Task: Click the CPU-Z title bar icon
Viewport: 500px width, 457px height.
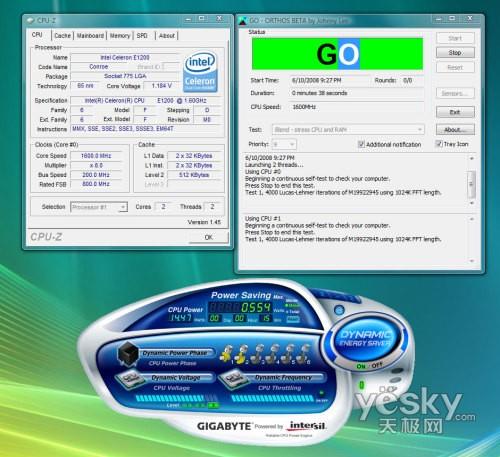Action: (31, 20)
